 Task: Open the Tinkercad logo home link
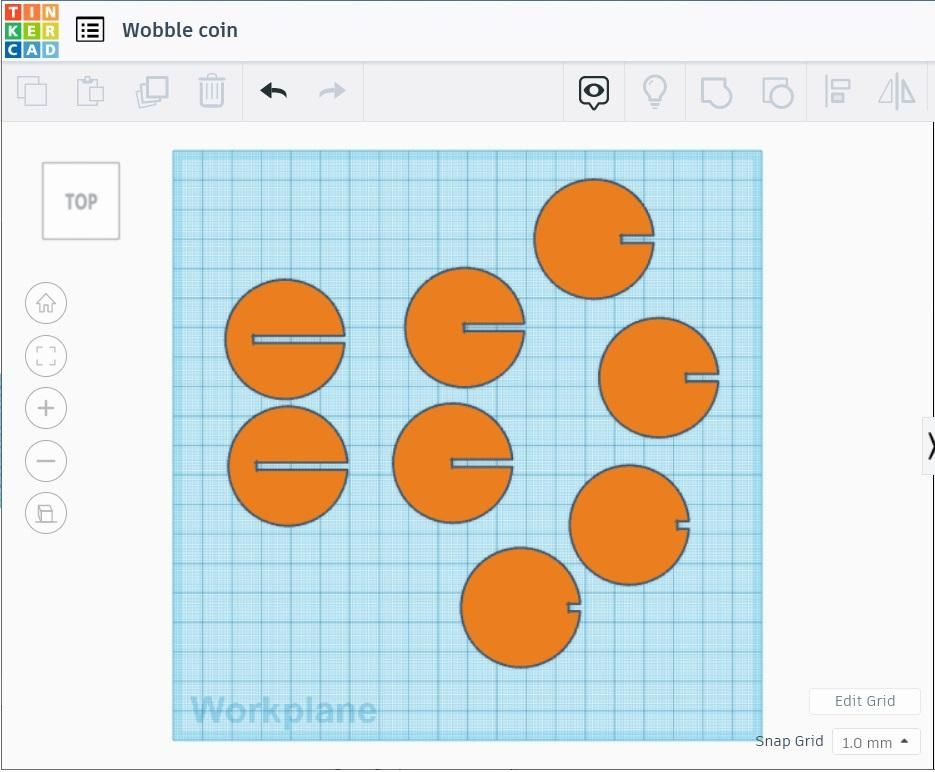pyautogui.click(x=31, y=30)
